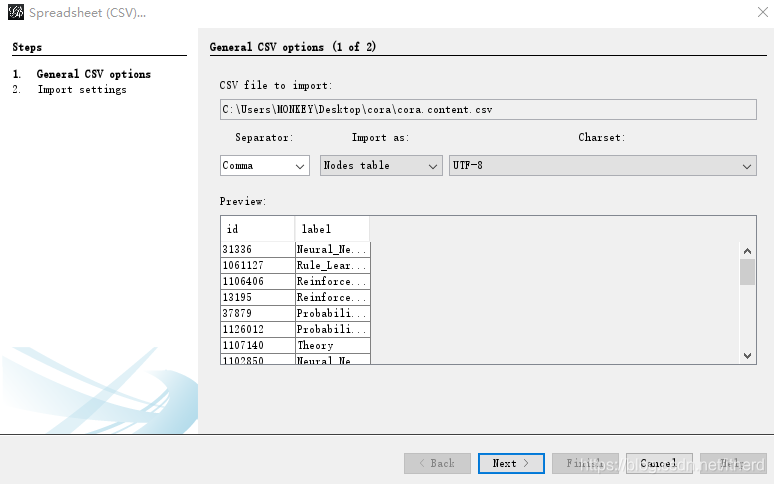Screen dimensions: 774x484
Task: Open the Import as dropdown showing Nodes table
Action: [381, 166]
